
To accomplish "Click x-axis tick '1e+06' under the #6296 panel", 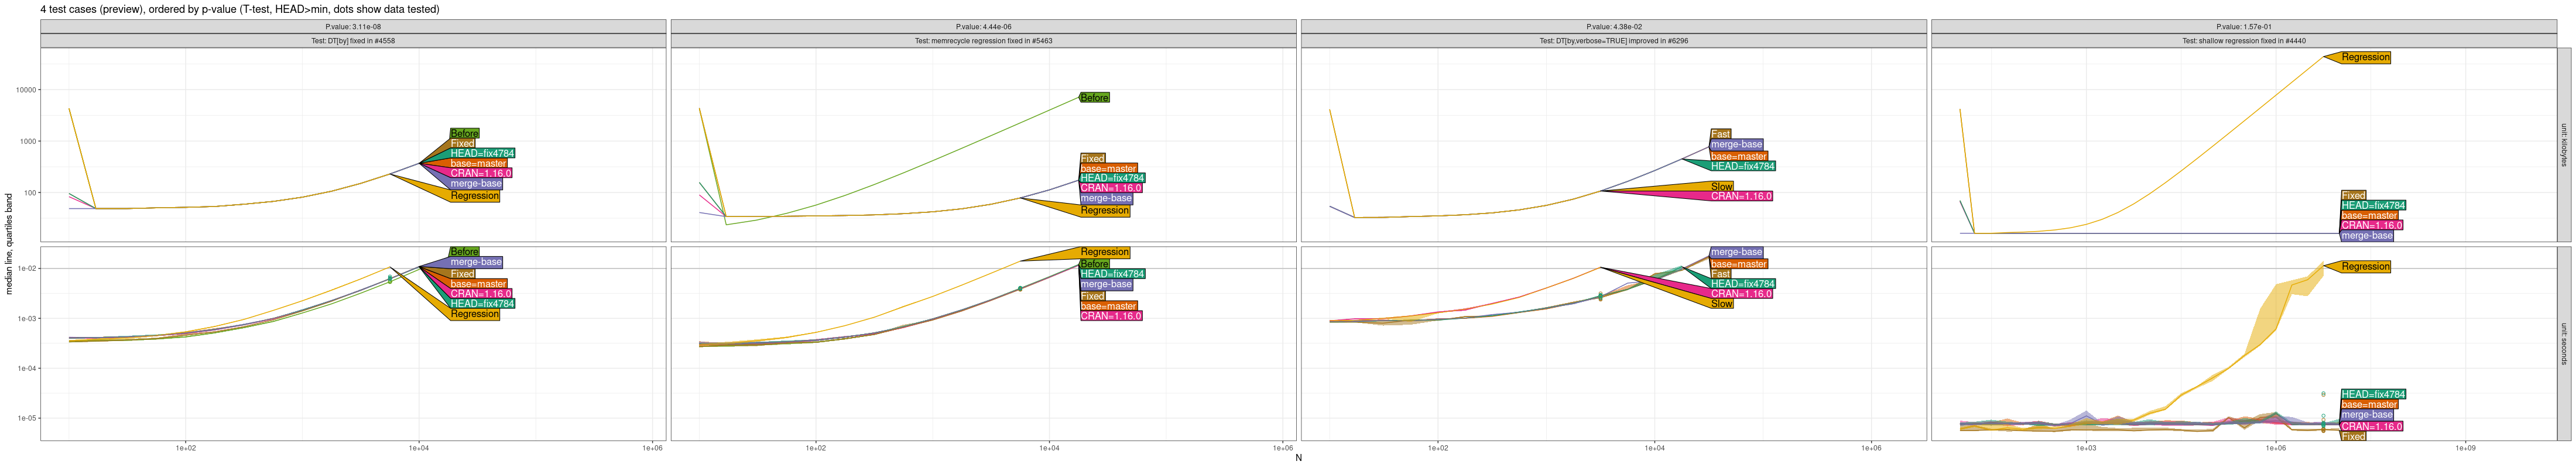I will 1871,448.
